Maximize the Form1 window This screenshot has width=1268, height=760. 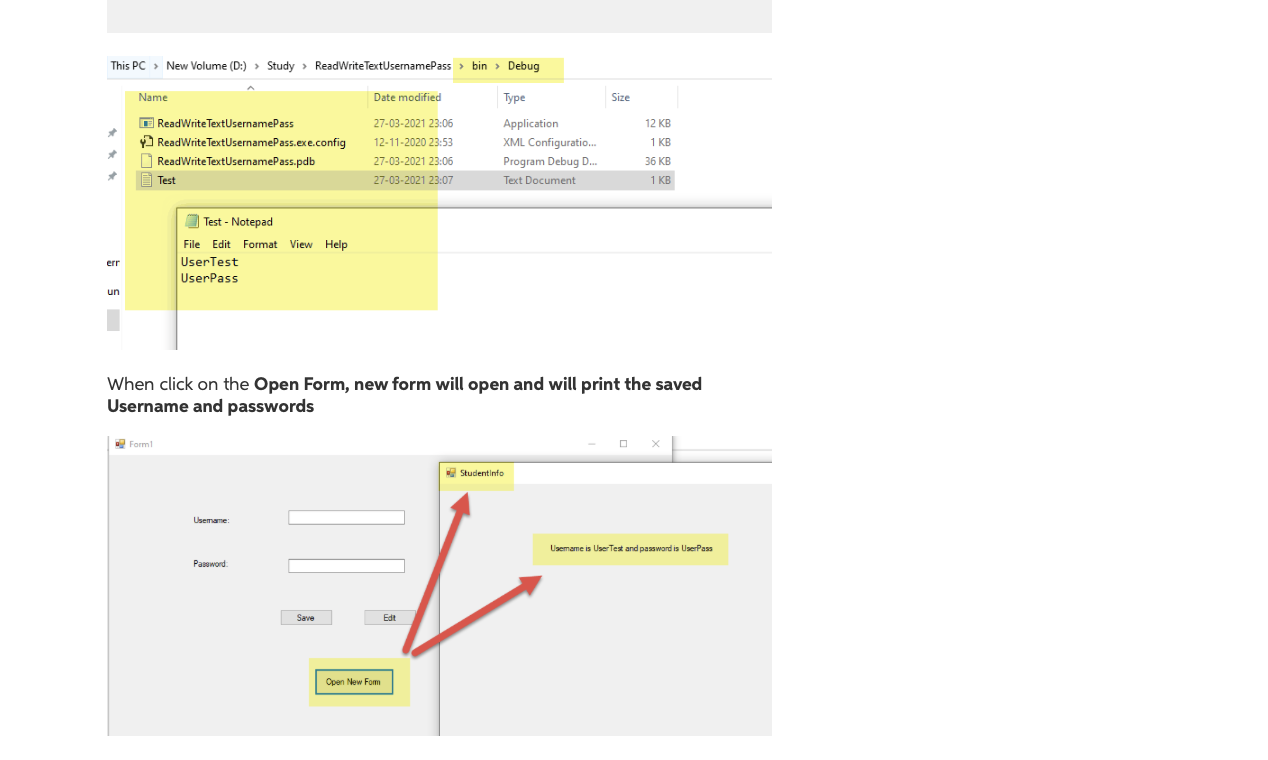(x=623, y=444)
